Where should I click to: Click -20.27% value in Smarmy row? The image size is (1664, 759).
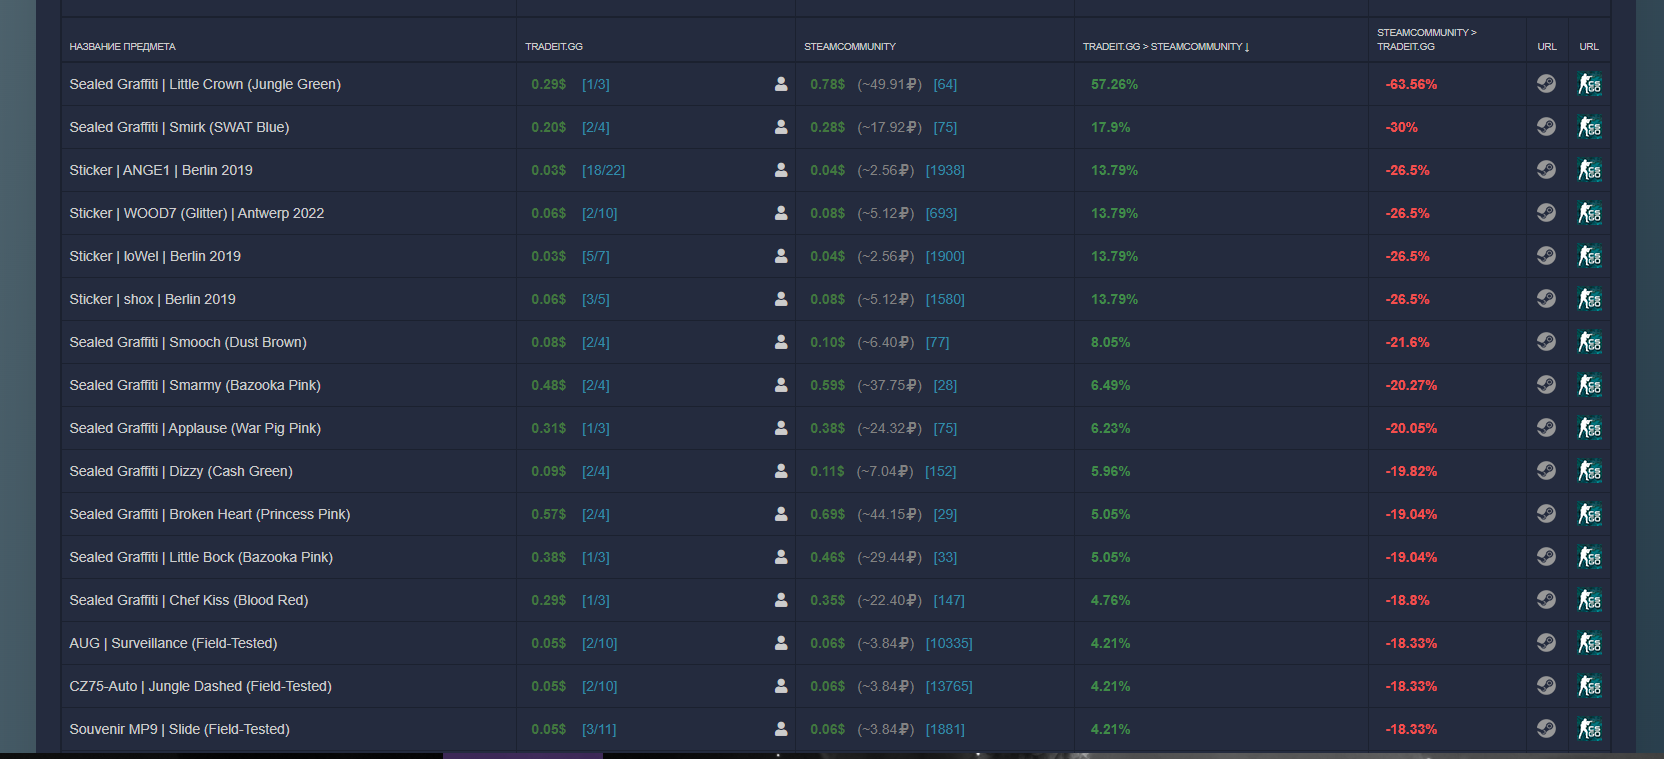tap(1411, 385)
